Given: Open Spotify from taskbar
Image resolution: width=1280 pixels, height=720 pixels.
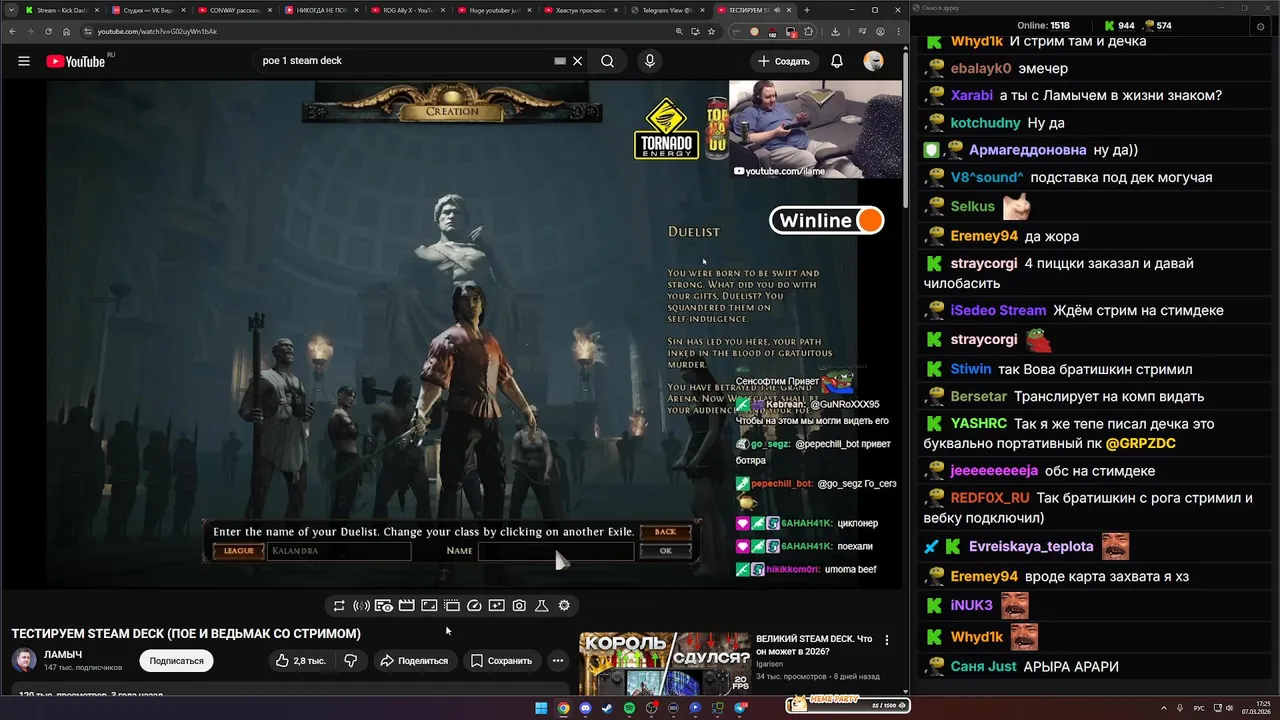Looking at the screenshot, I should [x=629, y=708].
